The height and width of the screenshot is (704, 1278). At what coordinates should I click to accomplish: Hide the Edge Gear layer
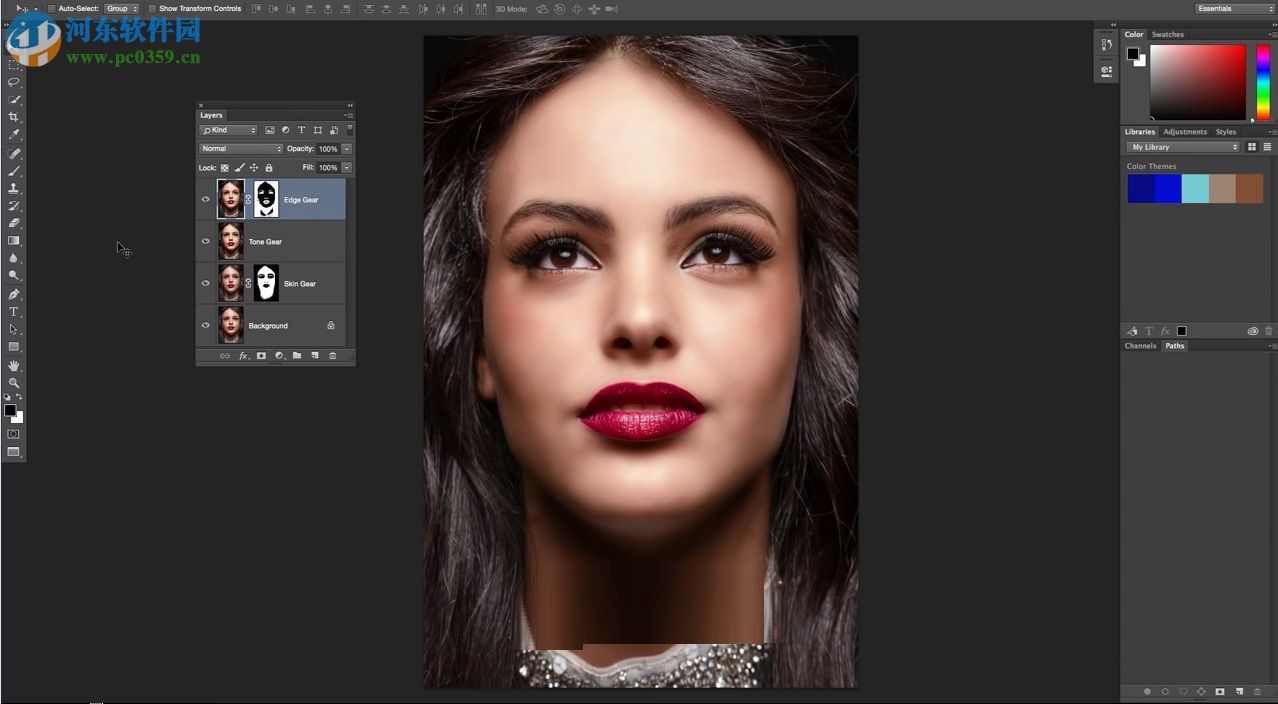click(206, 200)
